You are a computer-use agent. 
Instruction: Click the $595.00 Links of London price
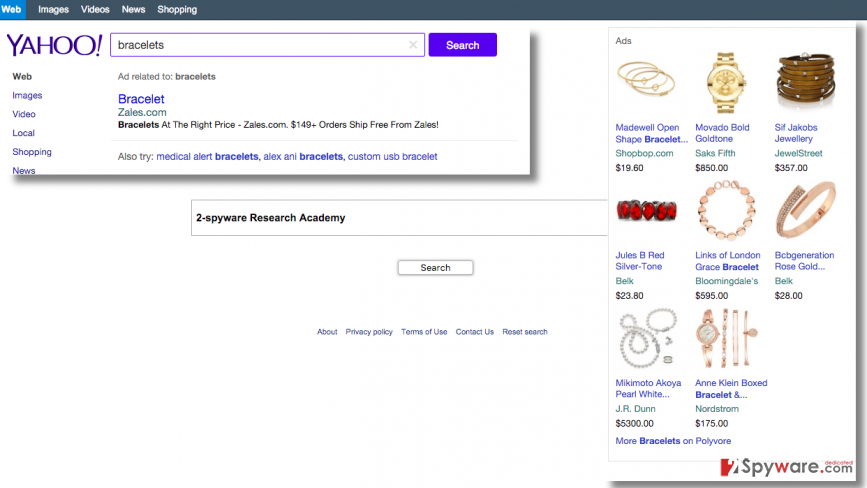(712, 296)
